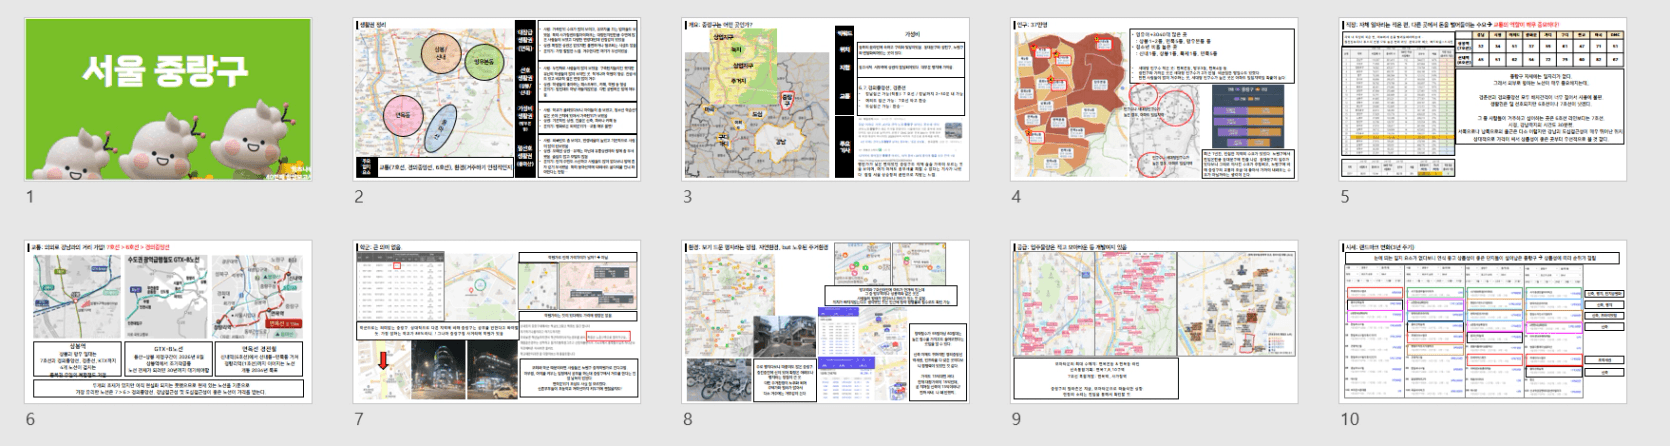Open slide 3 with yellow highlighted district map
The image size is (1670, 446).
[x=826, y=100]
